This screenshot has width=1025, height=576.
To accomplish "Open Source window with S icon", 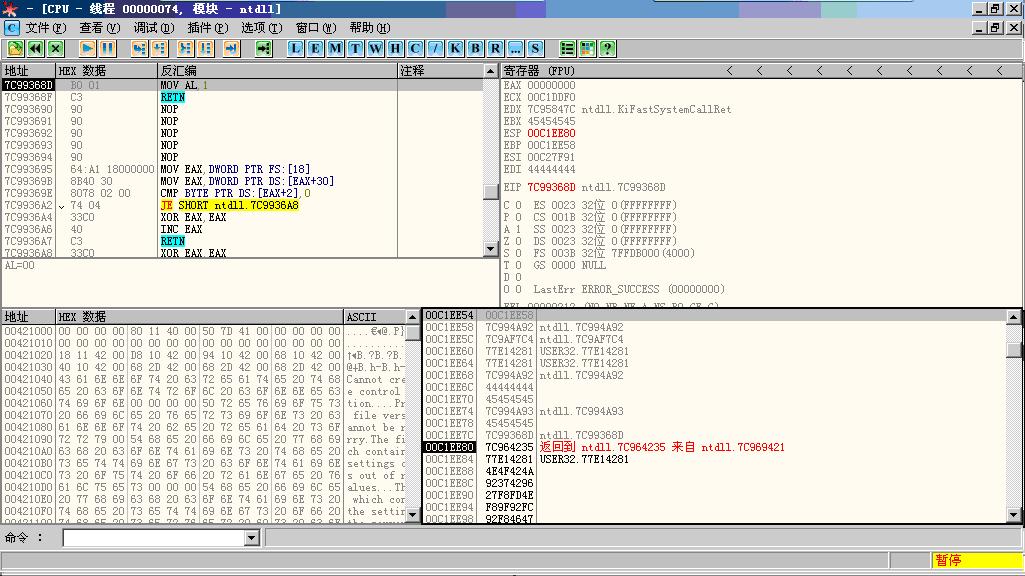I will [535, 48].
